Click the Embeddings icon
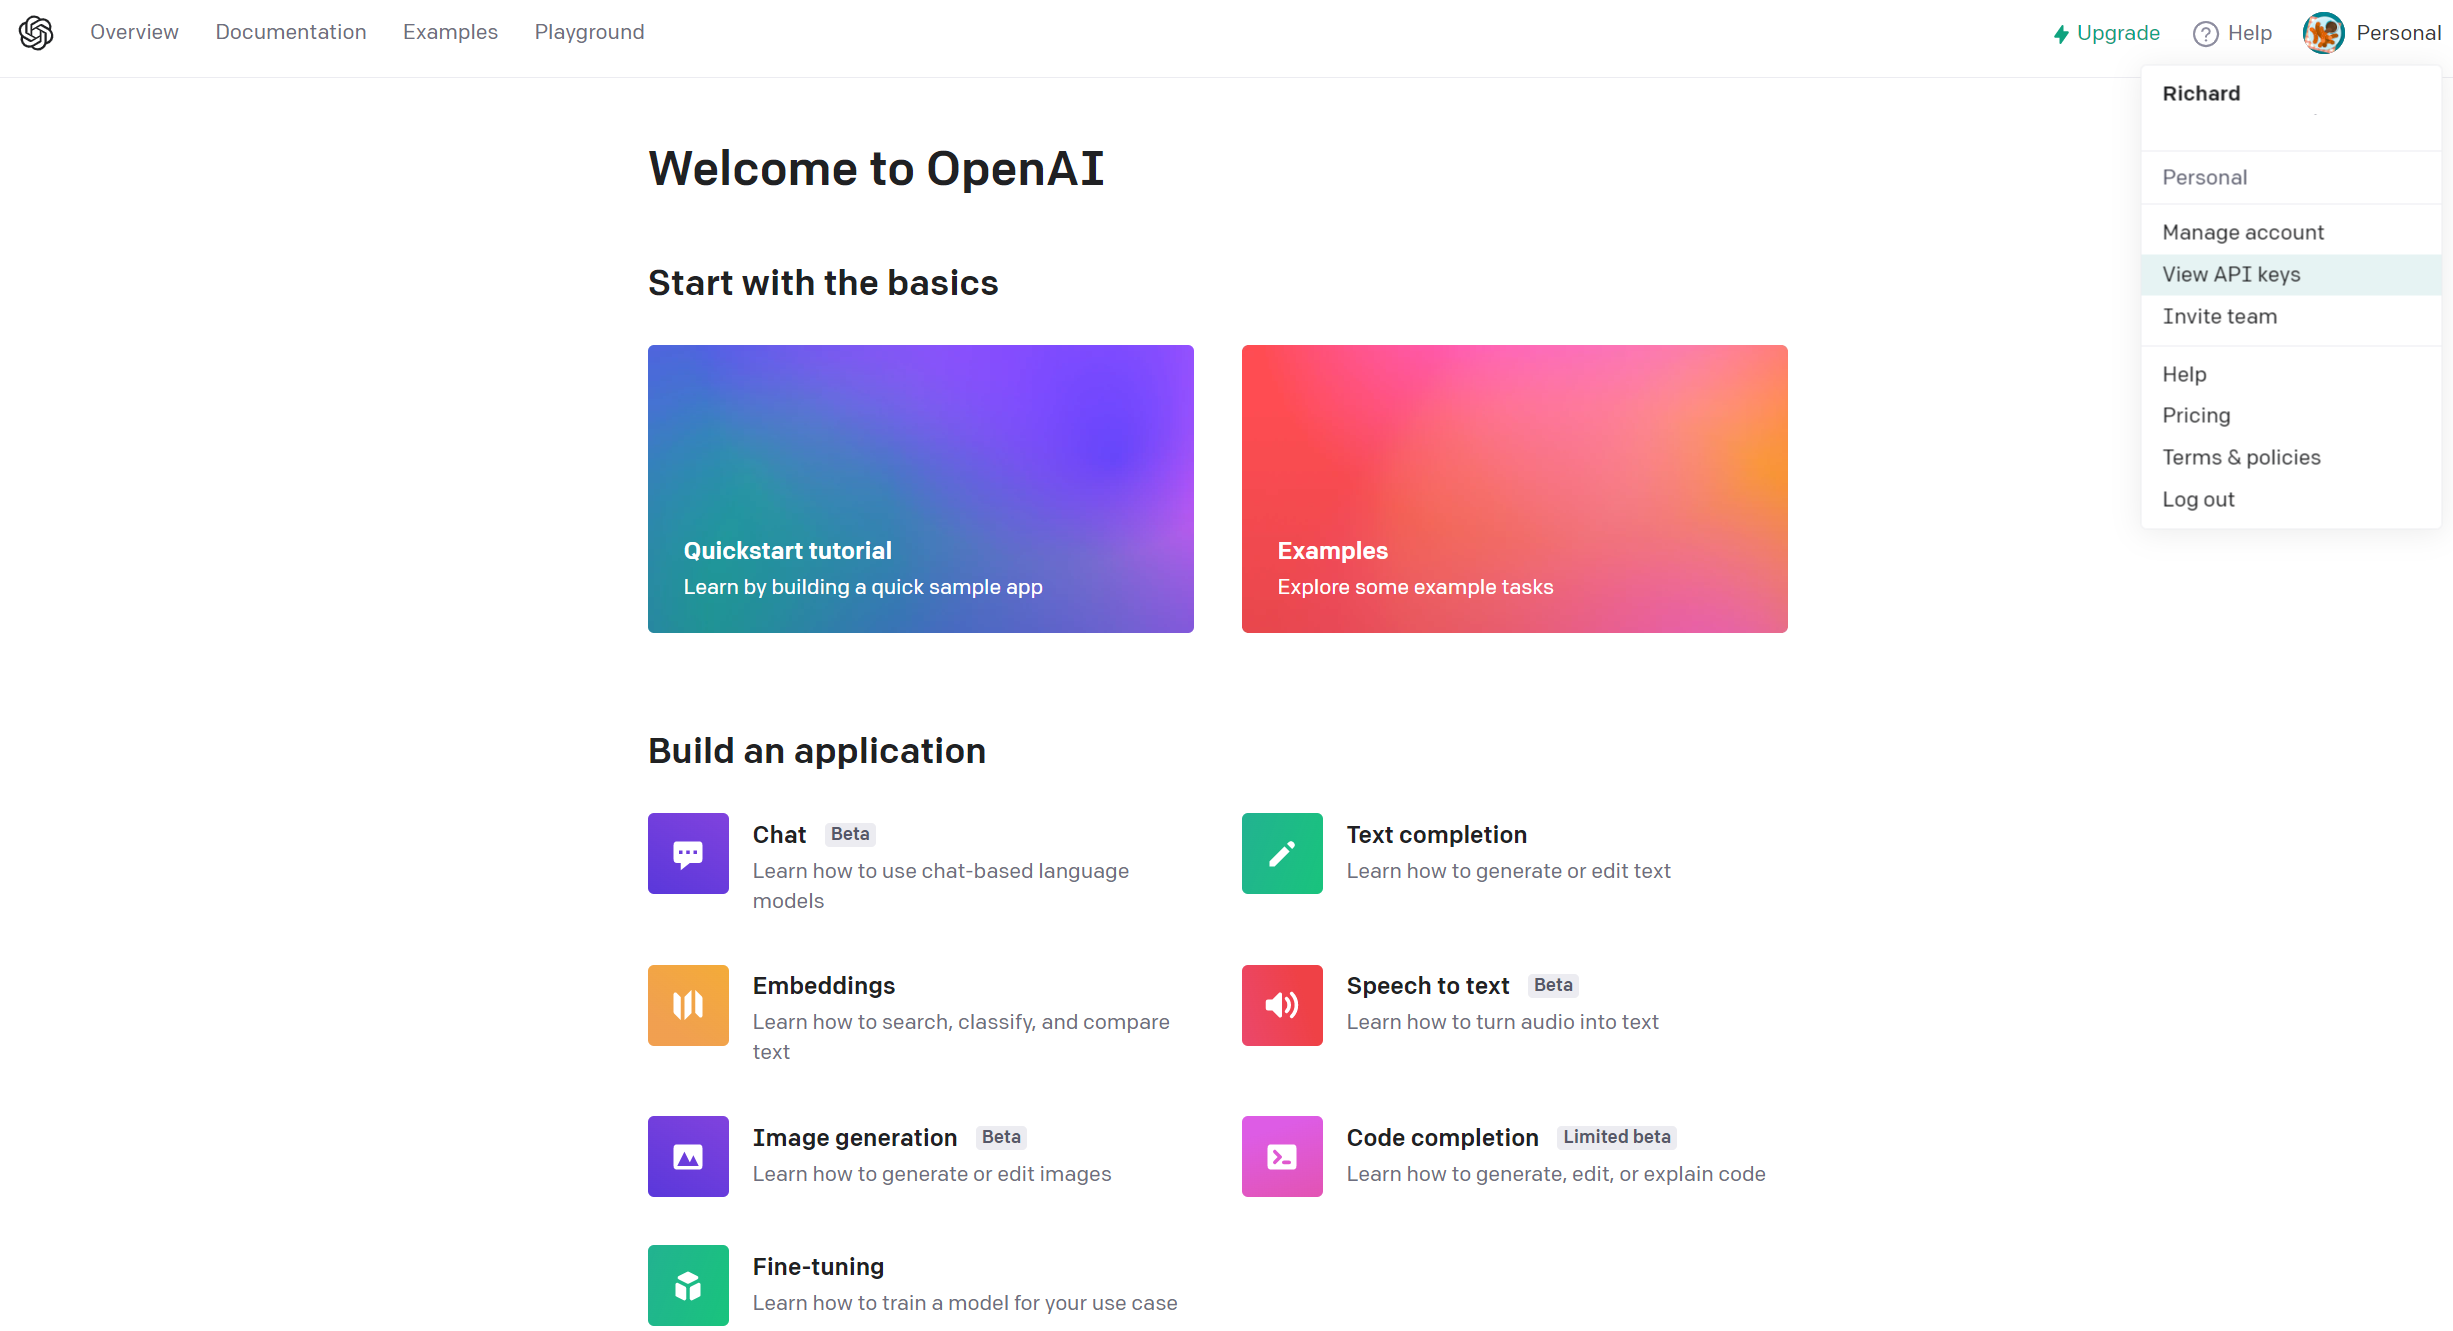The height and width of the screenshot is (1331, 2453). [x=688, y=1003]
